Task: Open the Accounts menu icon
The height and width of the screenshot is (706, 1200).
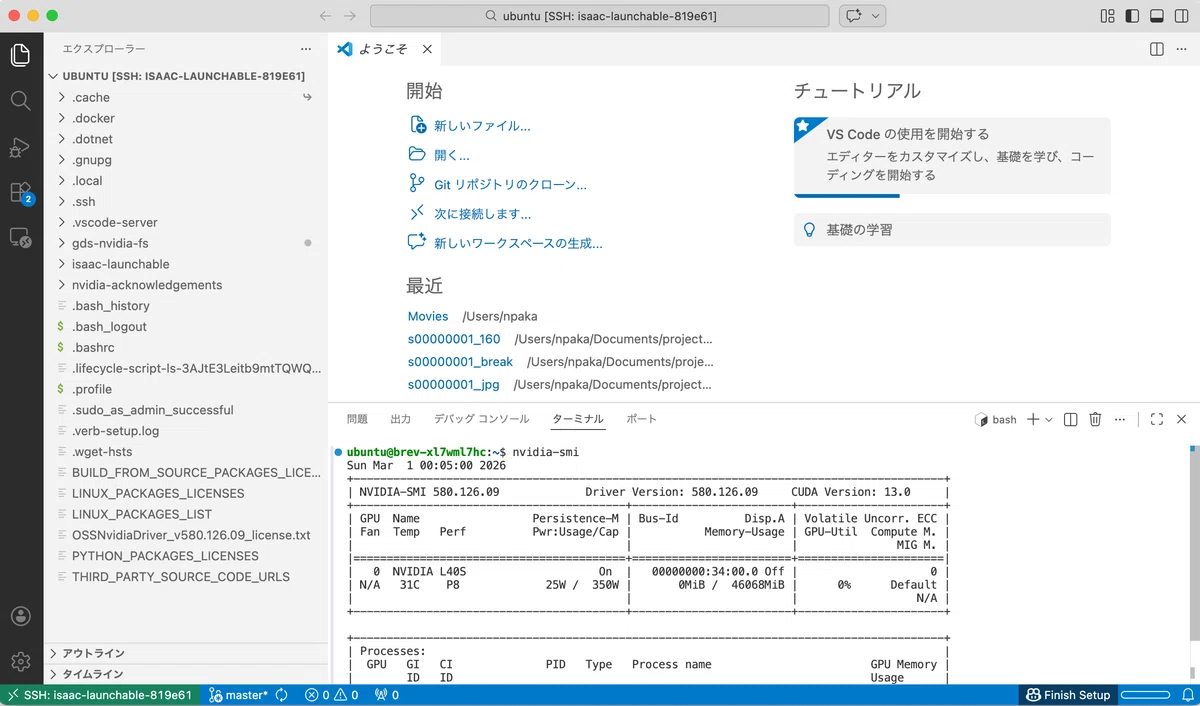Action: coord(21,616)
